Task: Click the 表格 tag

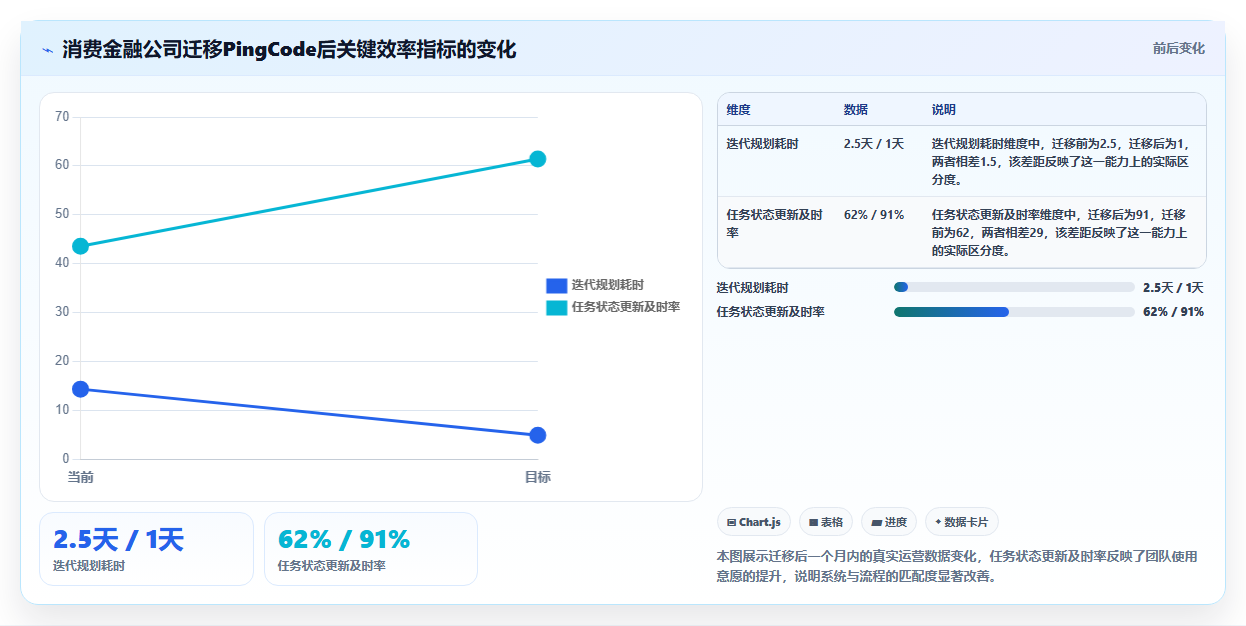Action: click(x=826, y=522)
